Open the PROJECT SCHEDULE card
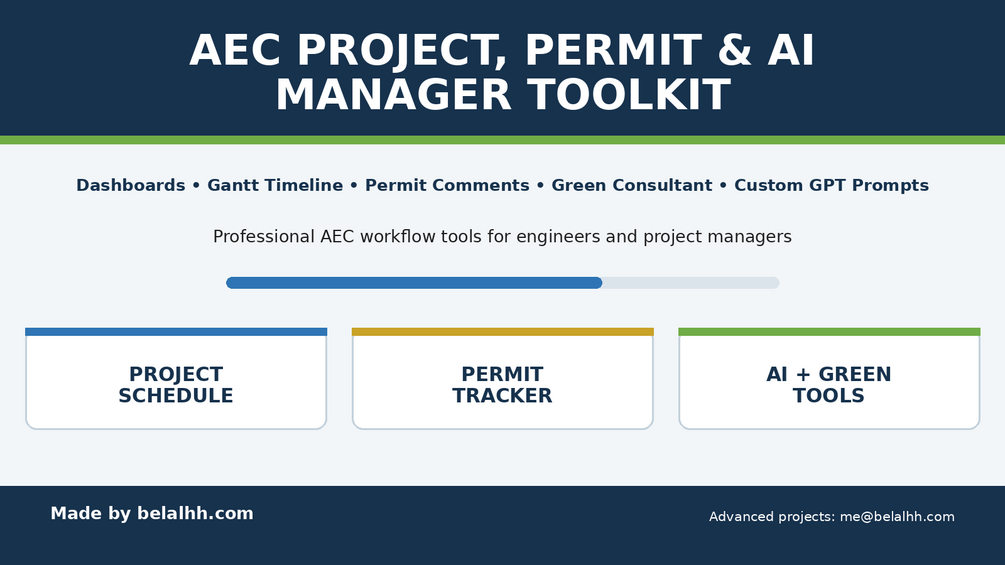The height and width of the screenshot is (565, 1005). [x=176, y=379]
